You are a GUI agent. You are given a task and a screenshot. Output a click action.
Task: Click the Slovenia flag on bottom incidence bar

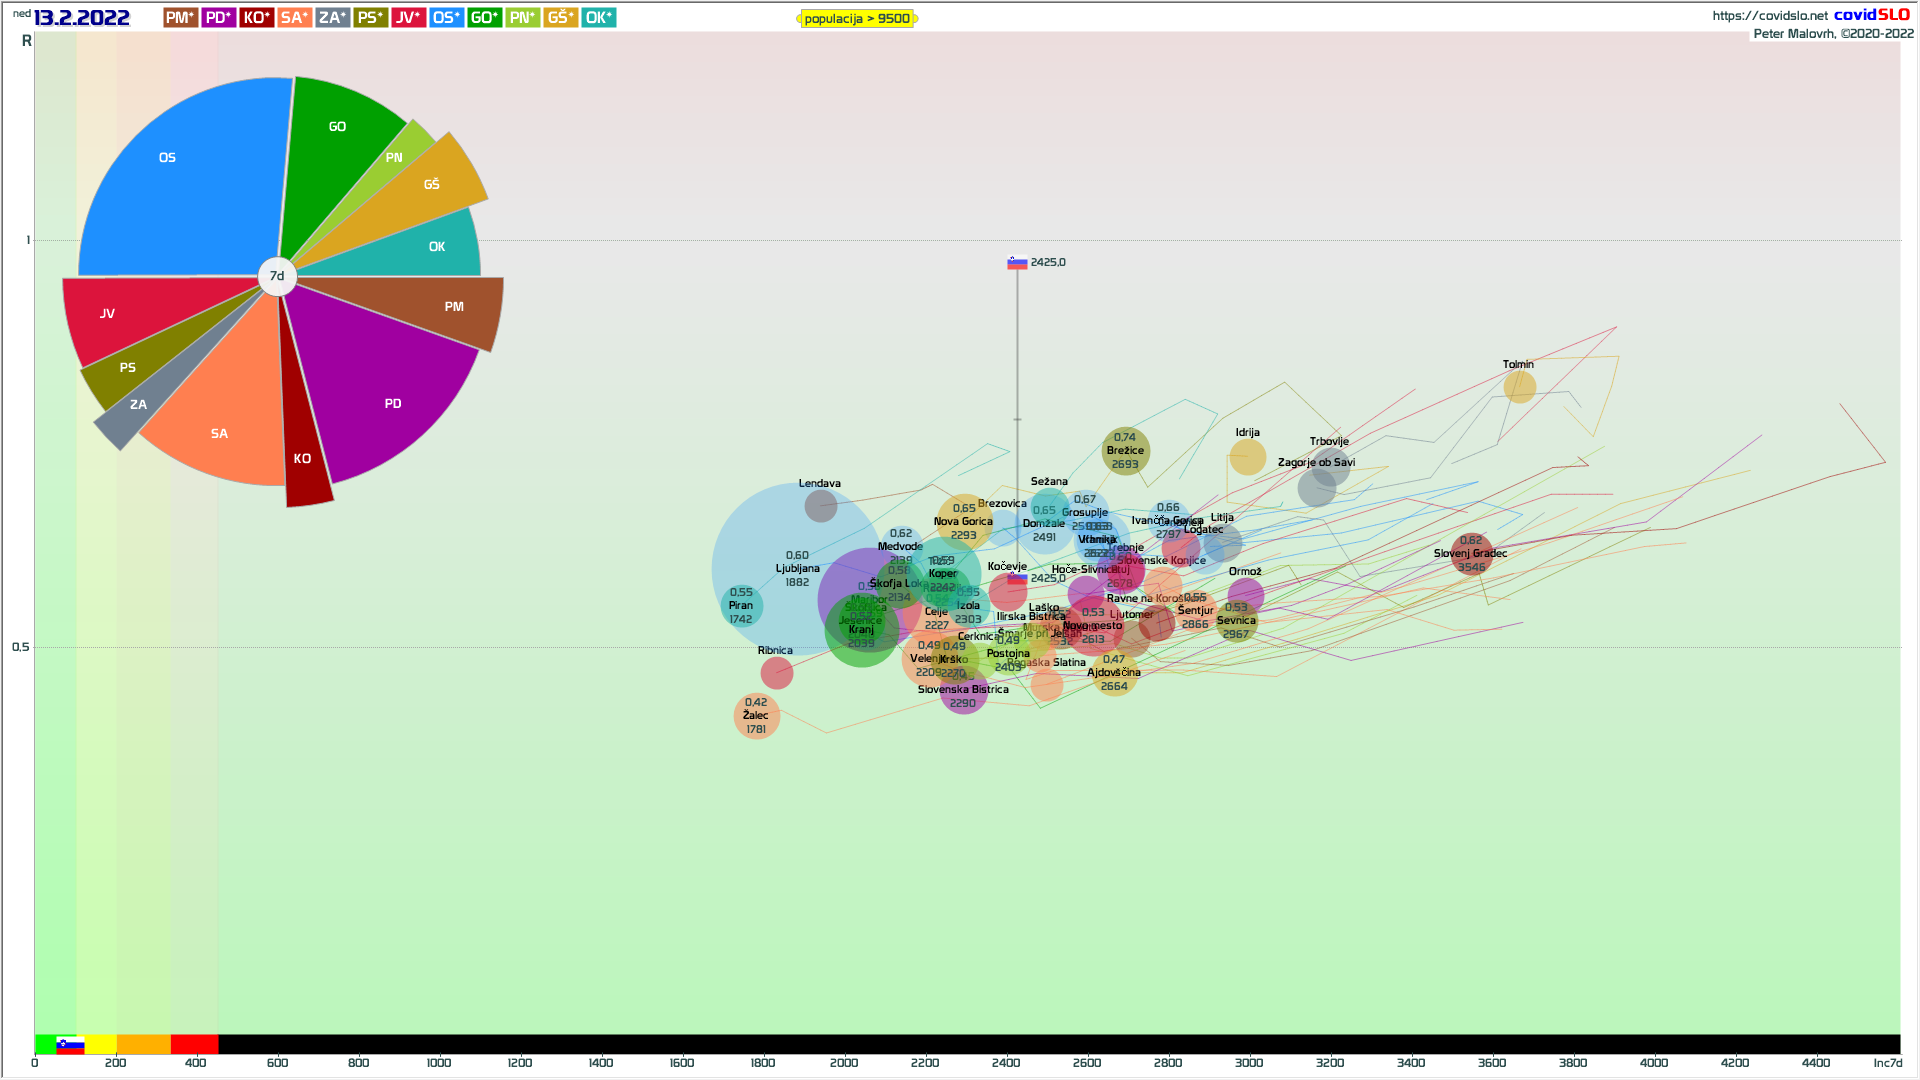(x=70, y=1045)
